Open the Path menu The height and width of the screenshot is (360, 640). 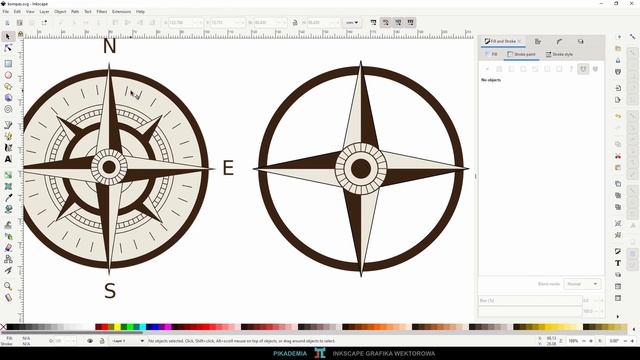pyautogui.click(x=75, y=12)
